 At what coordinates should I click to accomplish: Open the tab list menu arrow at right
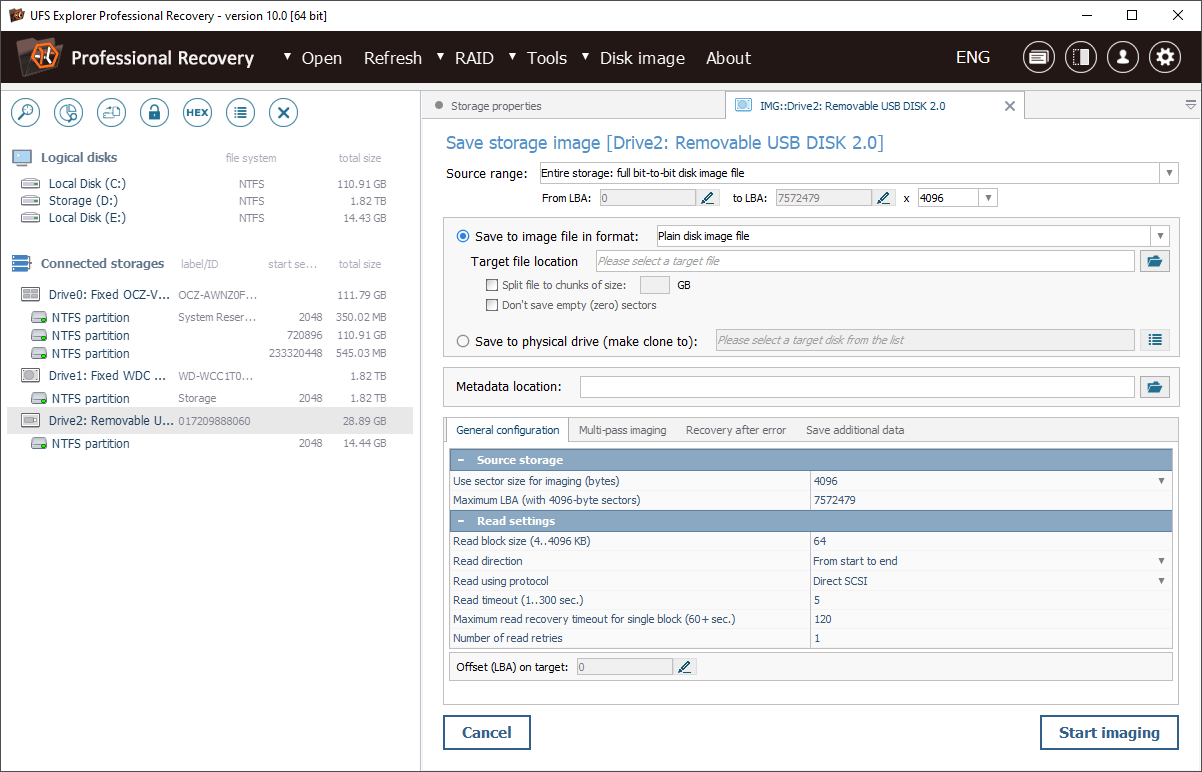point(1191,105)
